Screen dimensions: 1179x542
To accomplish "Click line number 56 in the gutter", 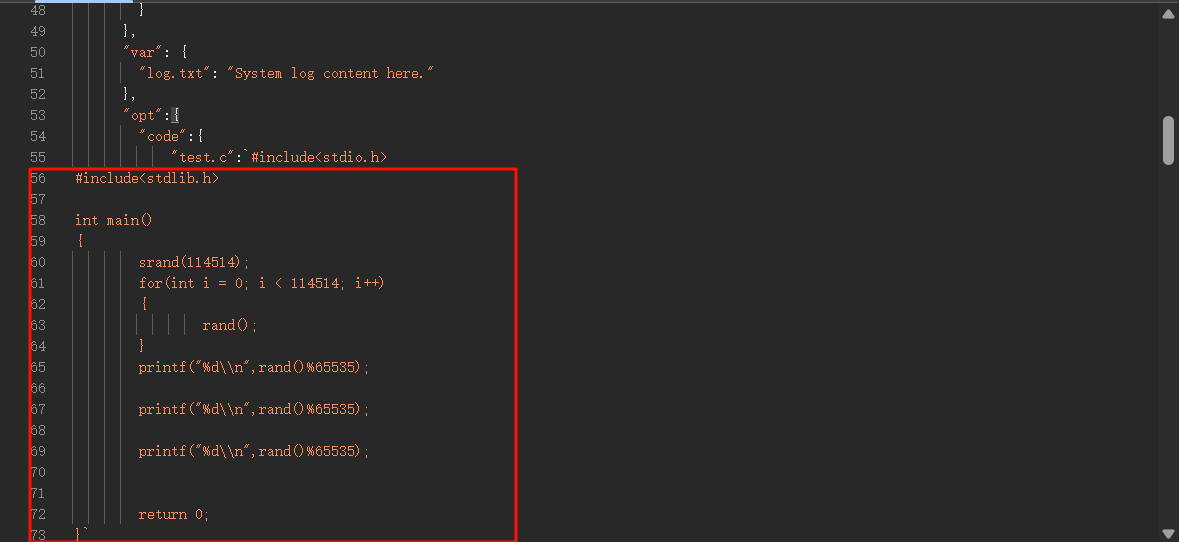I will [x=38, y=179].
